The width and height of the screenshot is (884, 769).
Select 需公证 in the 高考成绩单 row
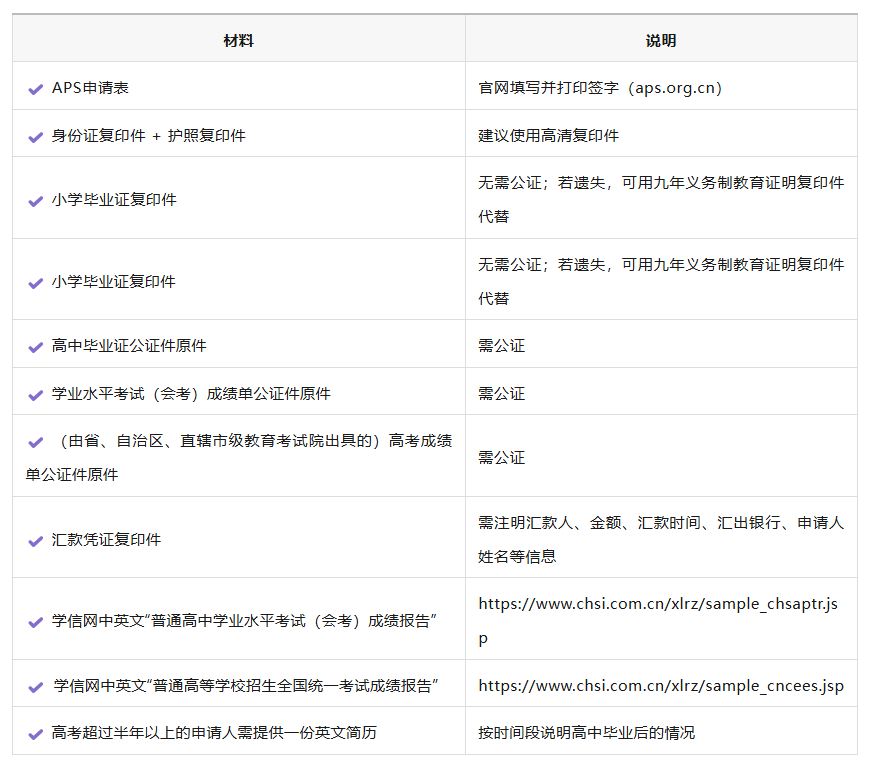[x=502, y=457]
